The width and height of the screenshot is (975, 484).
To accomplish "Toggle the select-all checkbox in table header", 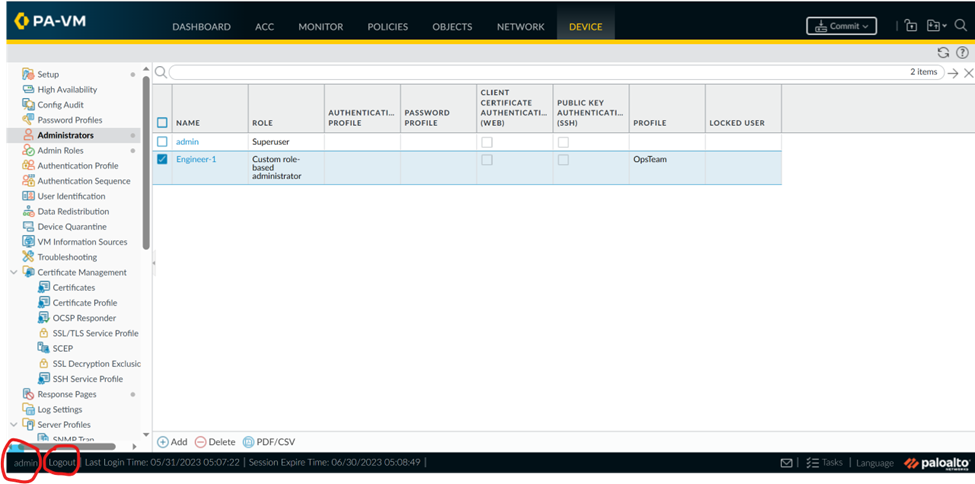I will click(162, 123).
